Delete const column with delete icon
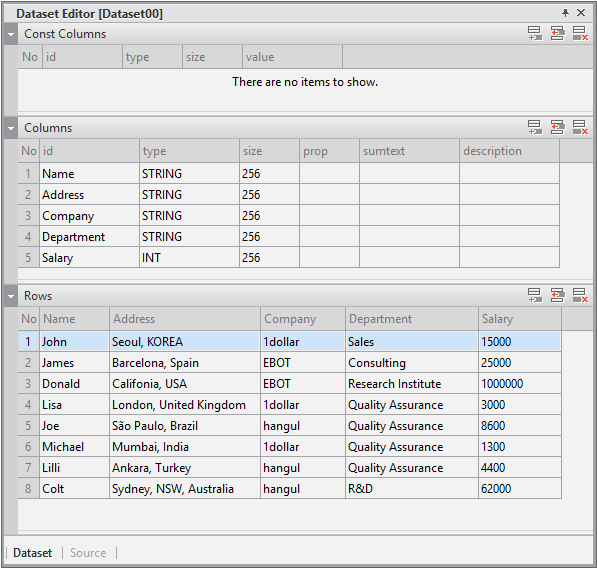The width and height of the screenshot is (597, 568). [x=580, y=34]
